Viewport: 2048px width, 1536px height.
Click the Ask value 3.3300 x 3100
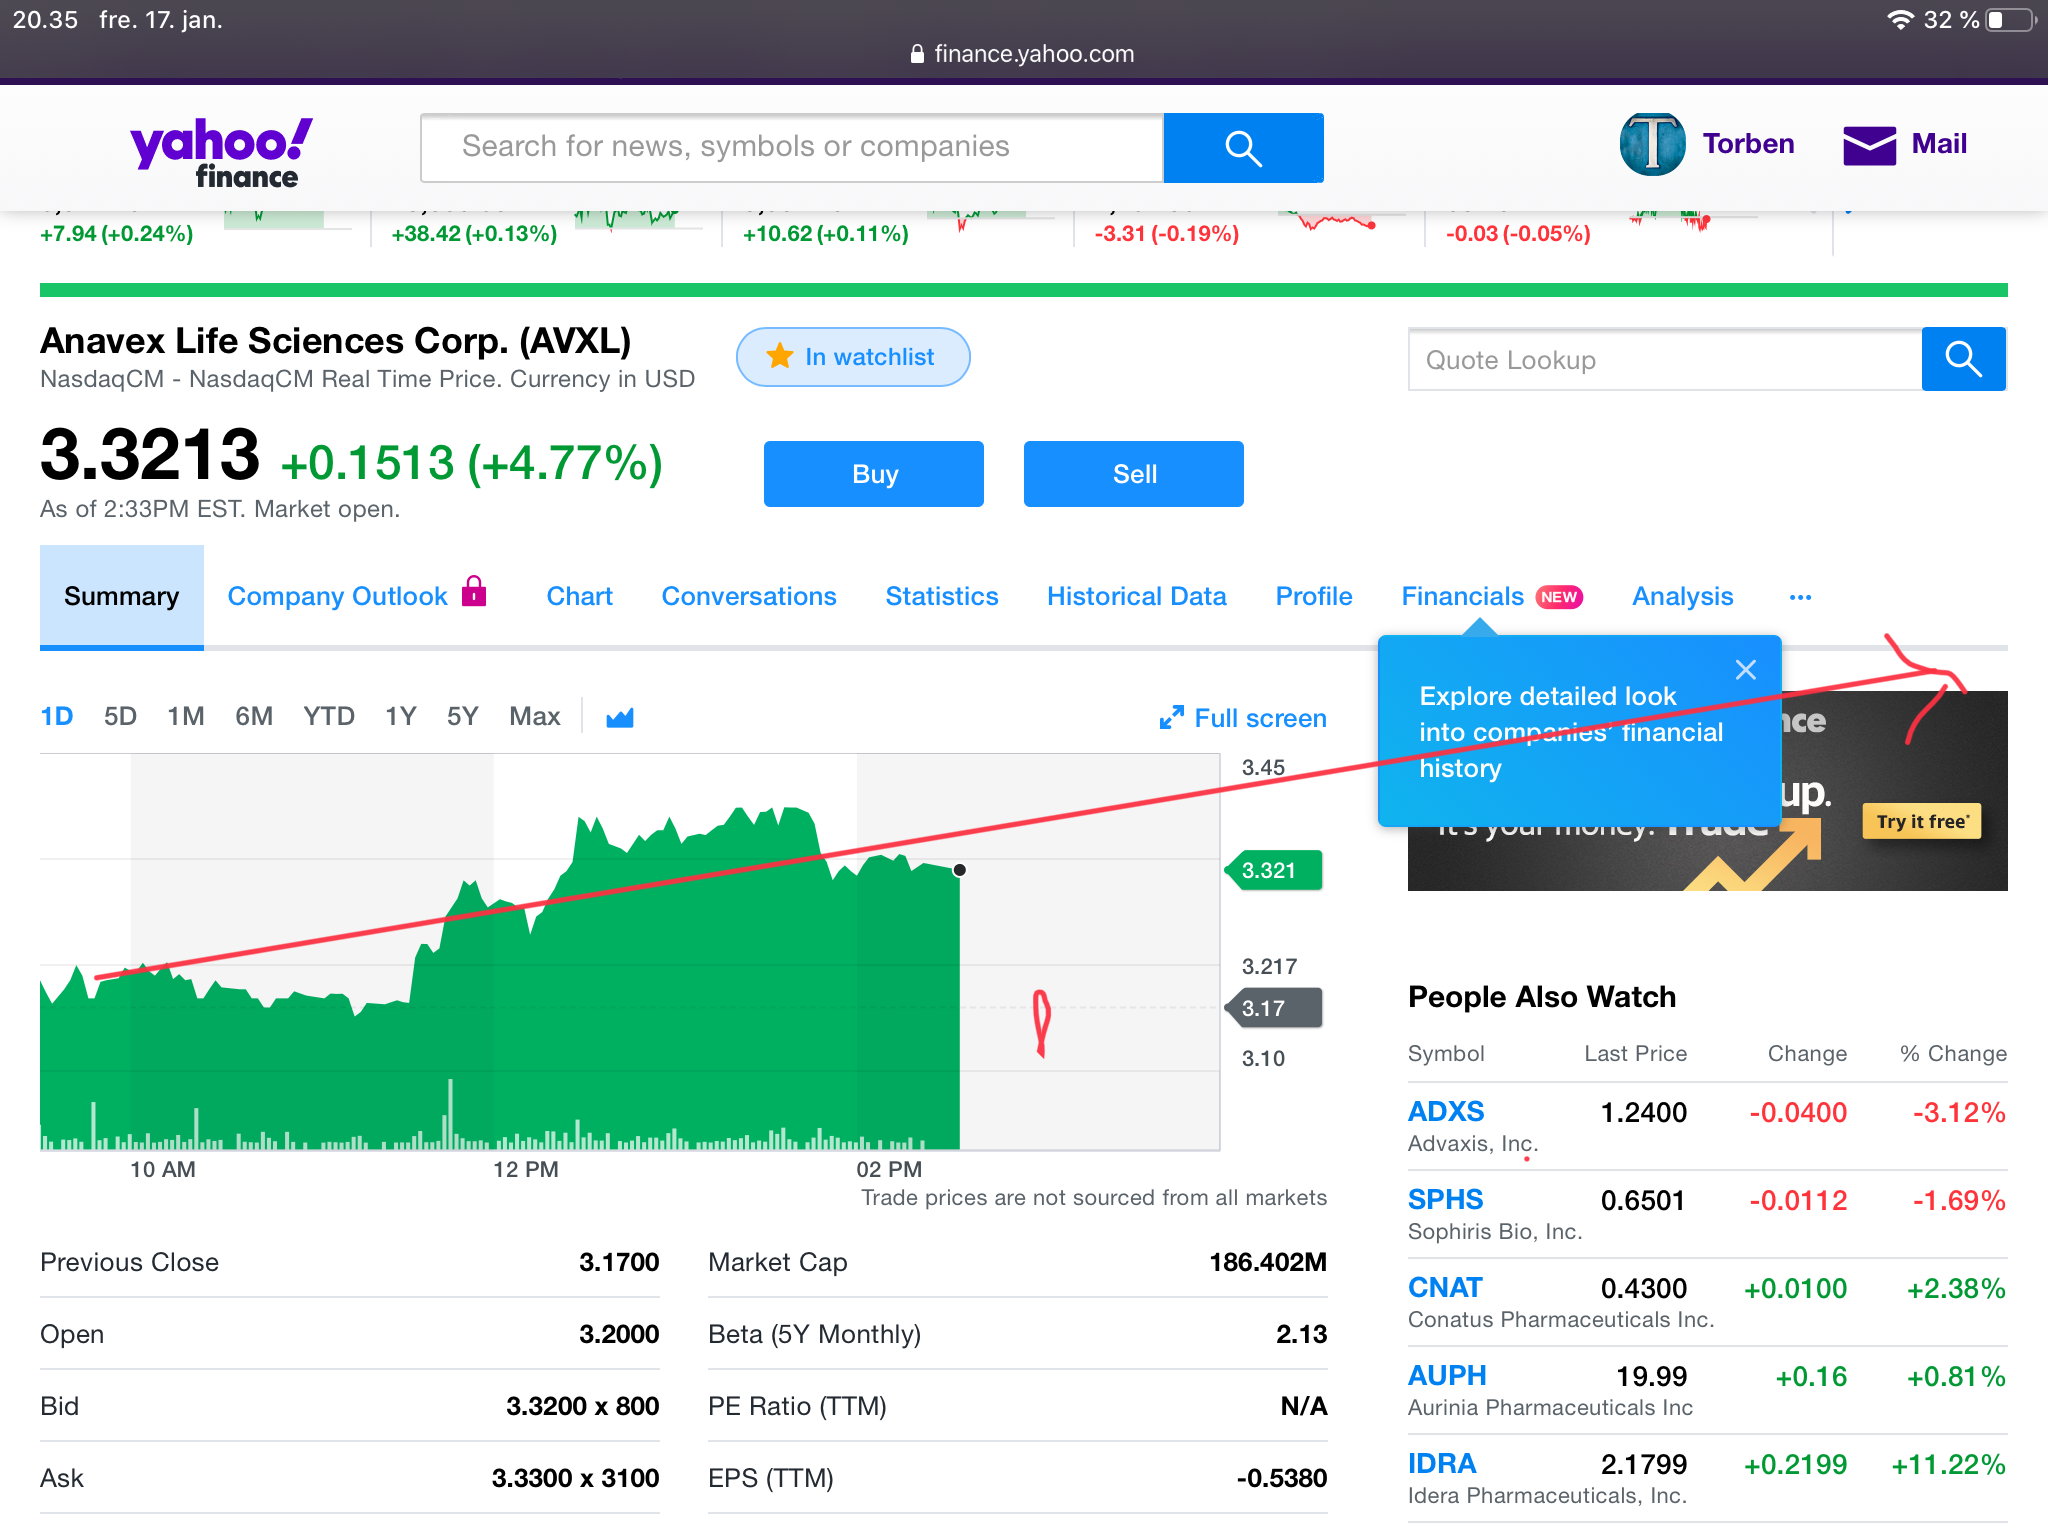[575, 1478]
